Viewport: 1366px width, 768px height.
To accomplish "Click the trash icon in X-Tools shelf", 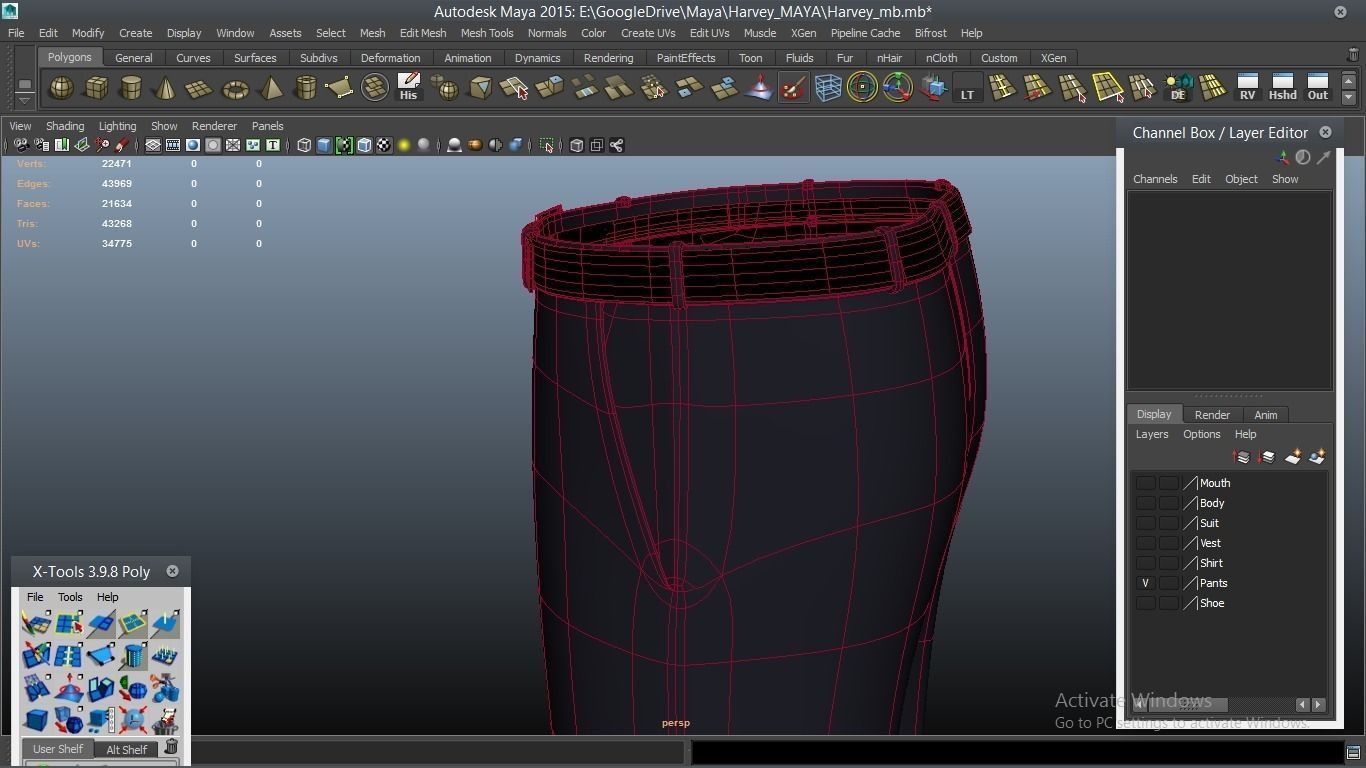I will (x=171, y=747).
